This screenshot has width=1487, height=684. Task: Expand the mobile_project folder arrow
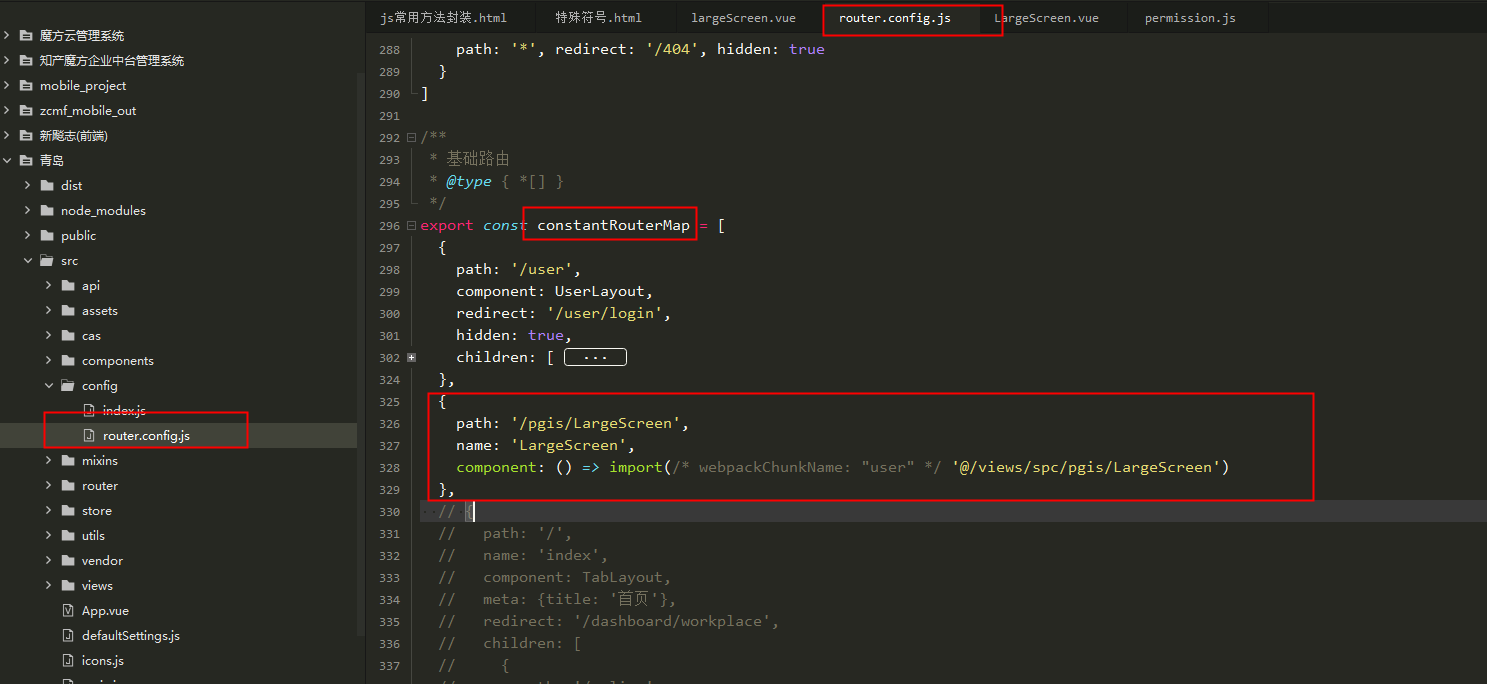click(x=7, y=85)
